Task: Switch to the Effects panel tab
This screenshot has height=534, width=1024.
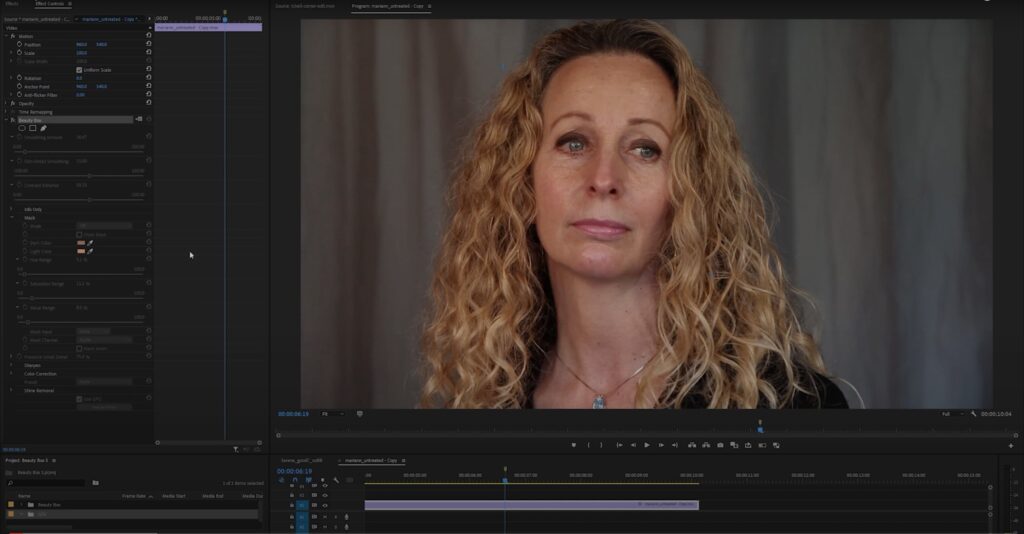Action: point(12,4)
